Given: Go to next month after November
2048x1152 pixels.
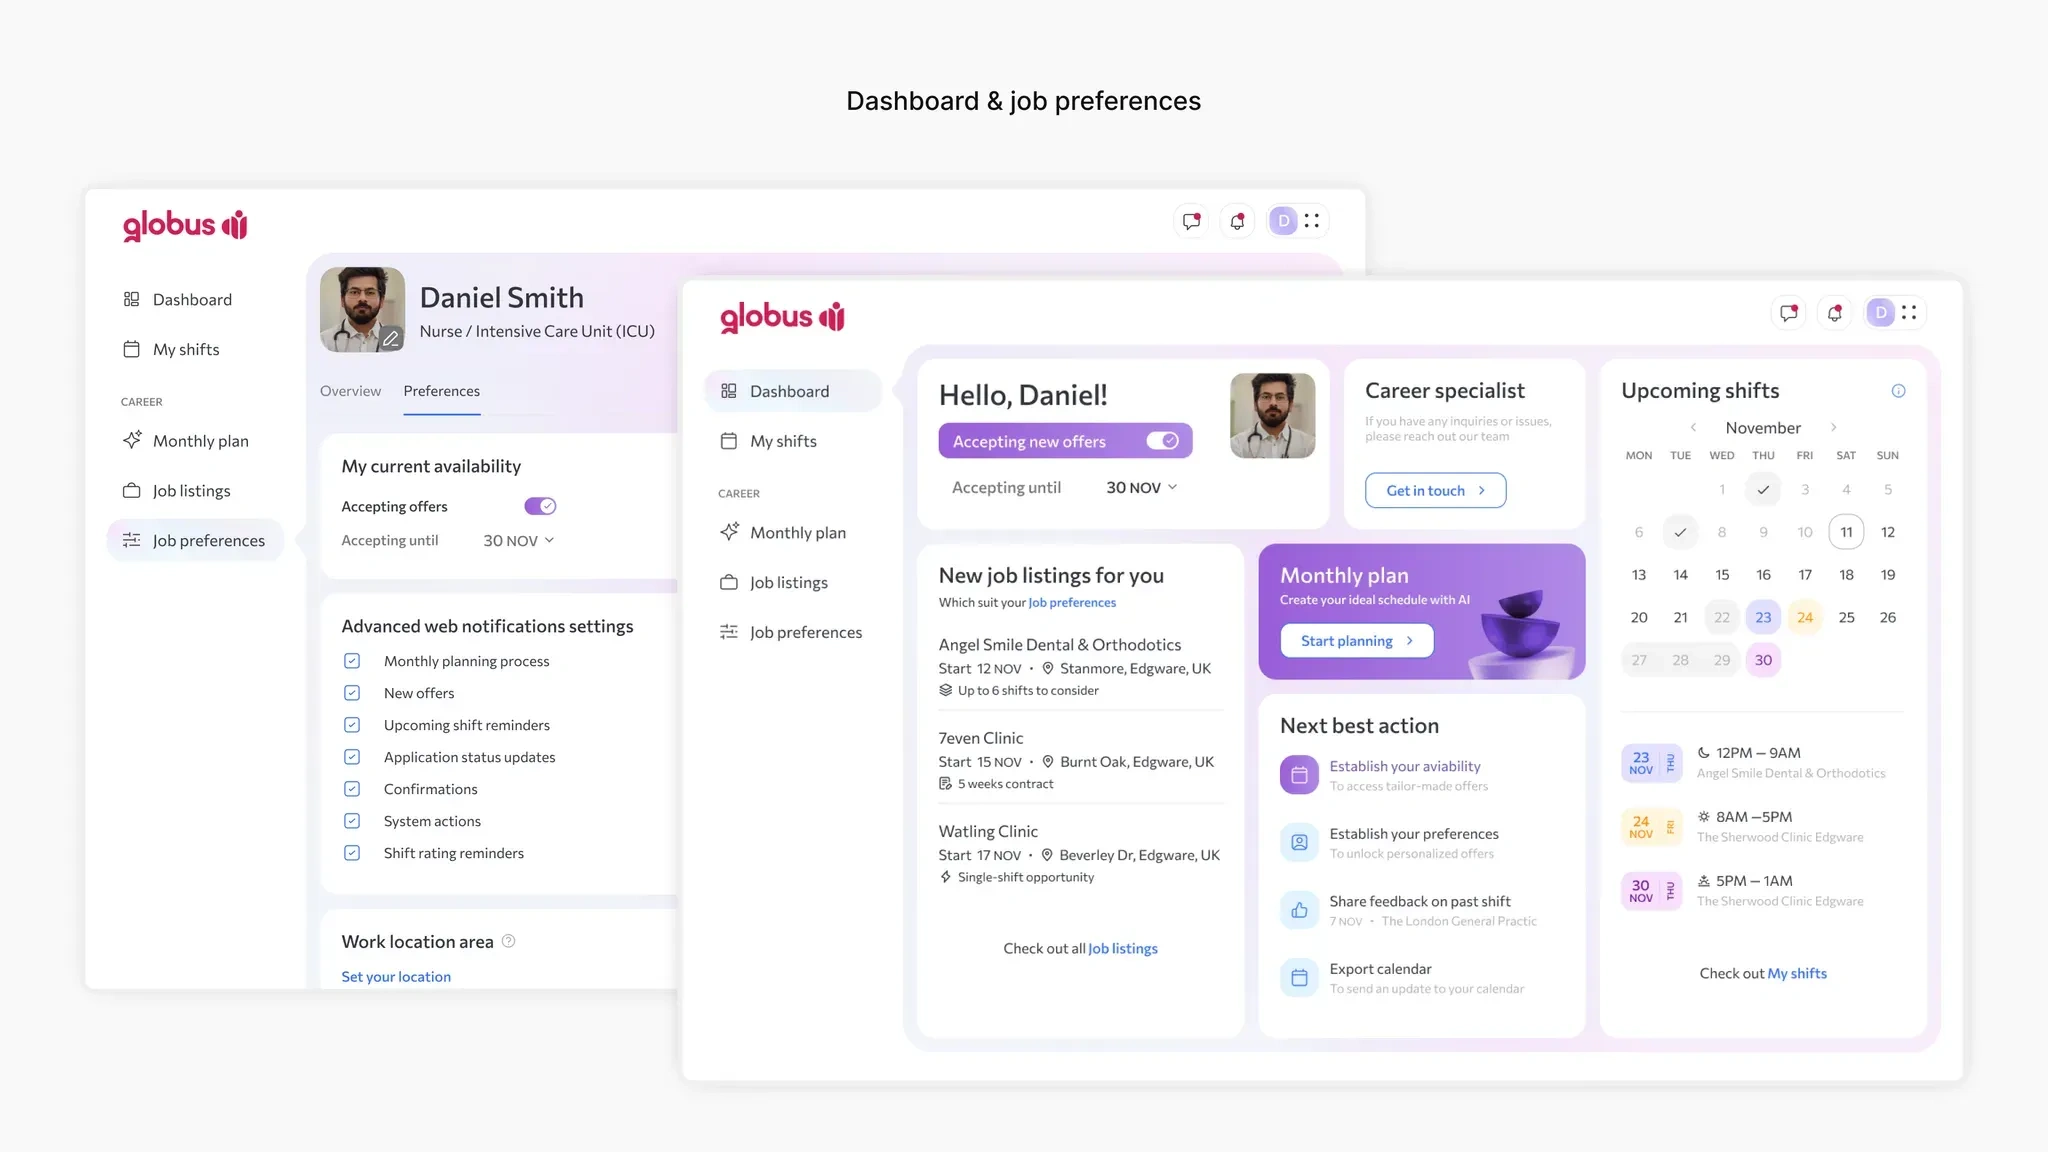Looking at the screenshot, I should pos(1833,427).
